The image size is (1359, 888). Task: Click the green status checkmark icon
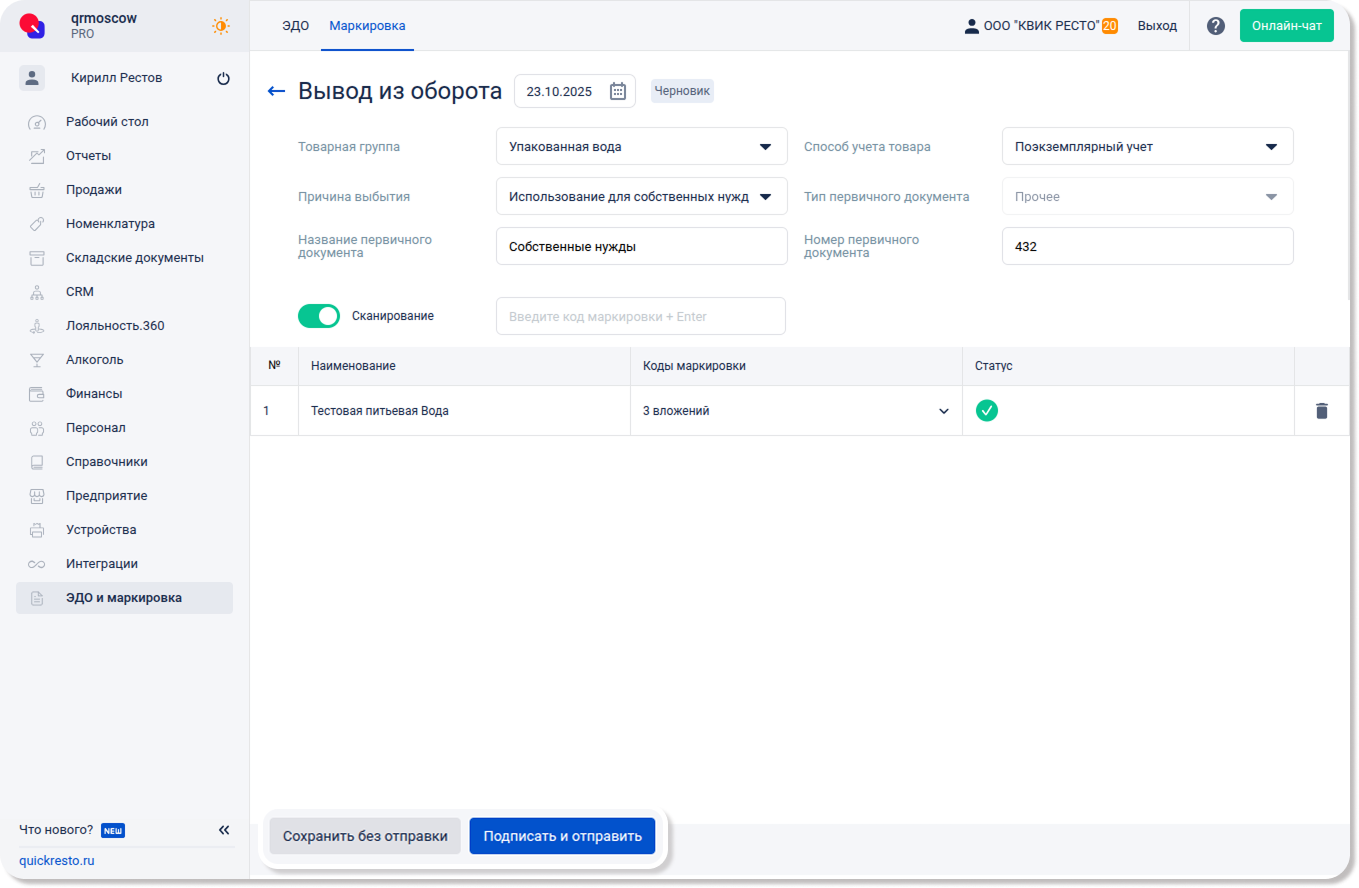[986, 411]
